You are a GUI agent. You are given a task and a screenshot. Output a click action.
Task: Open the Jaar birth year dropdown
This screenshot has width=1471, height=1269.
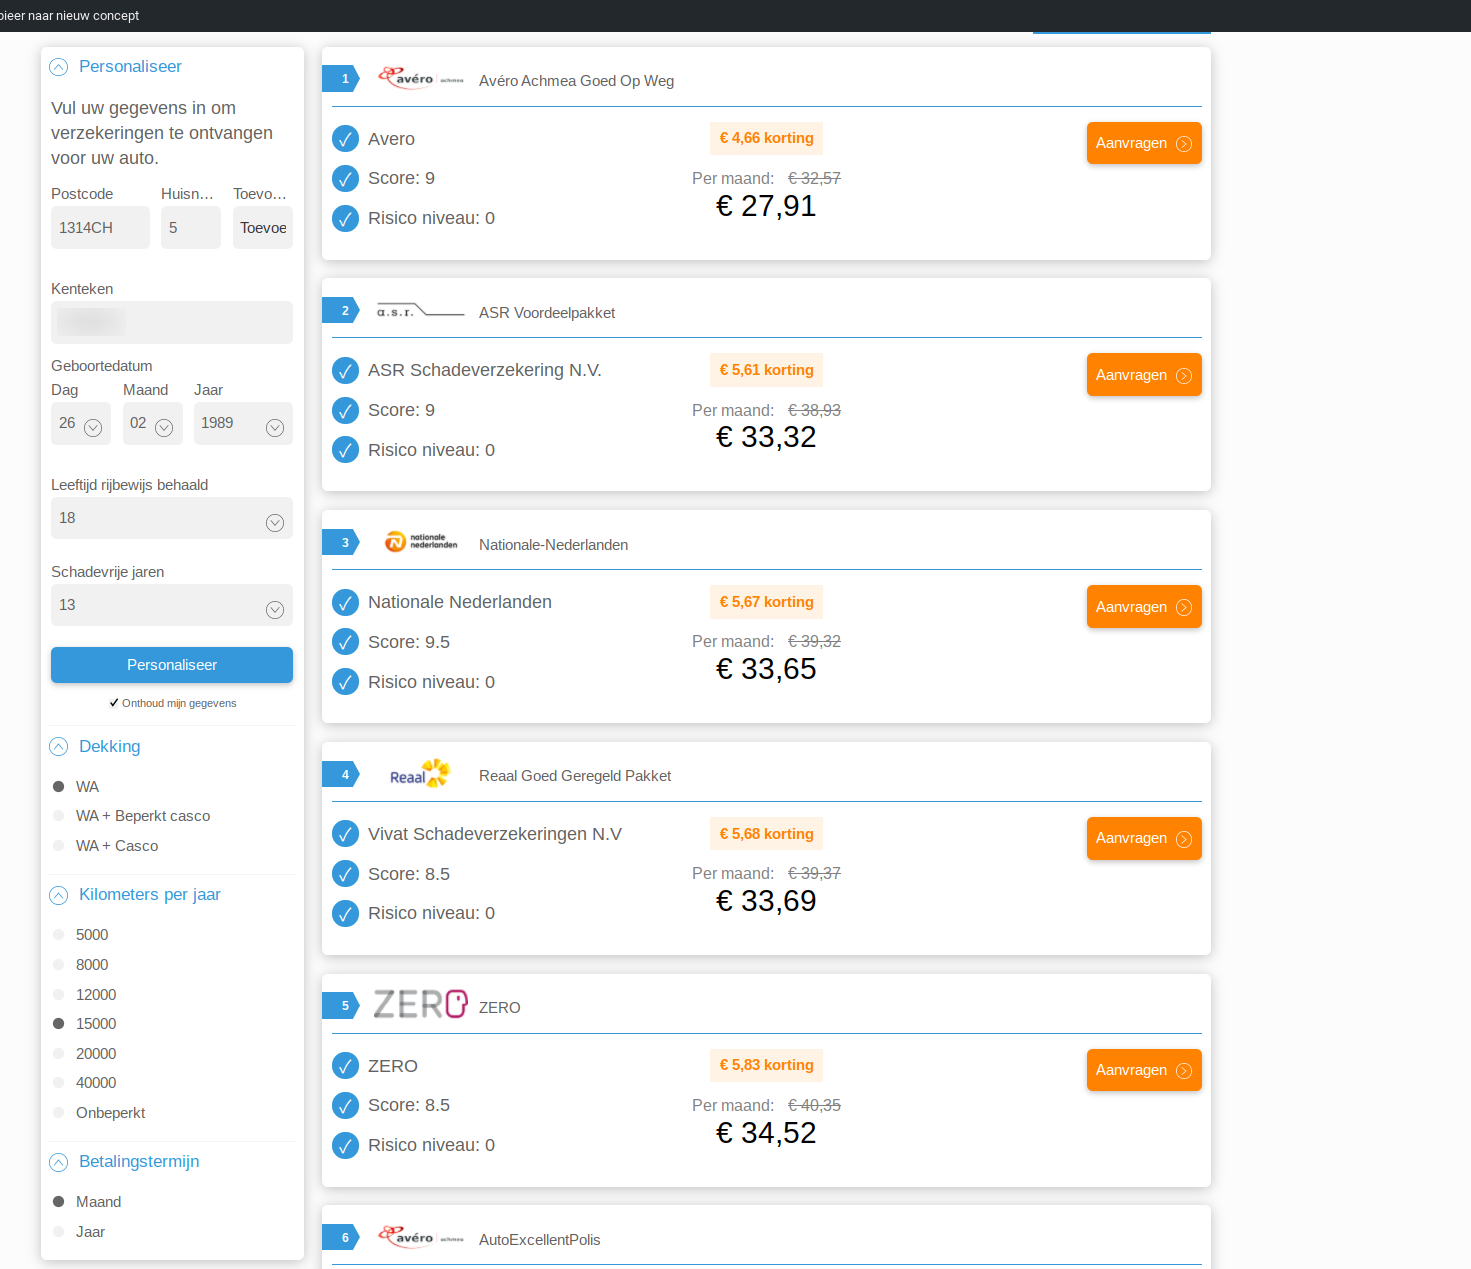(243, 423)
